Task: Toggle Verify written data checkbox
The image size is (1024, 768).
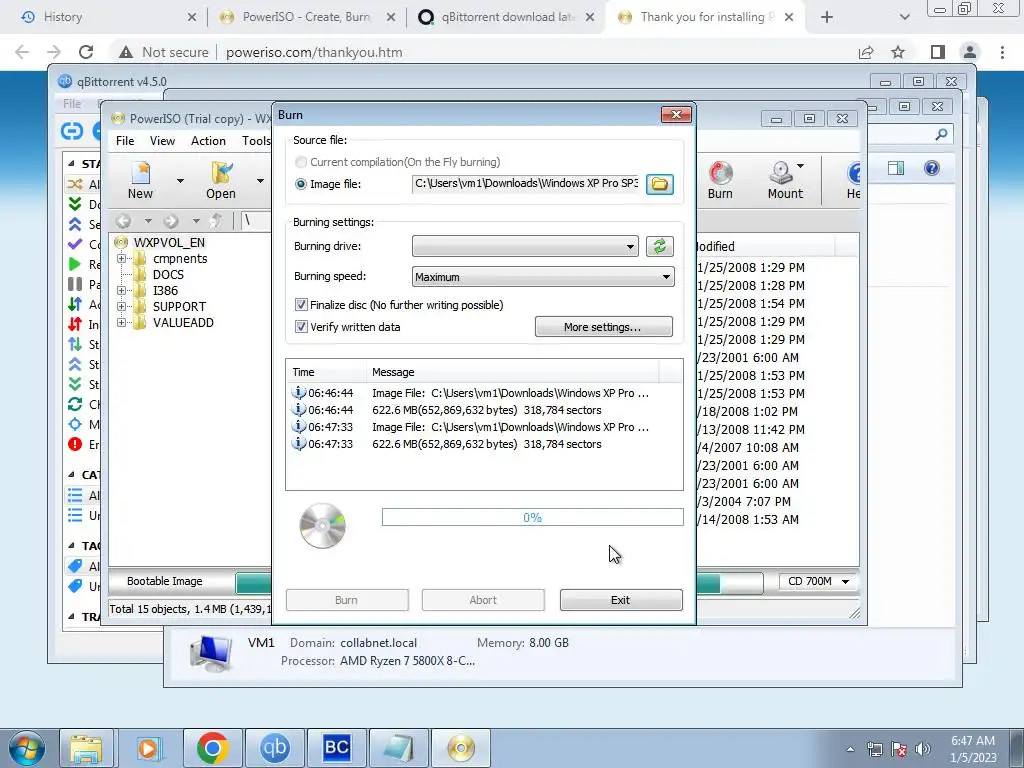Action: (x=301, y=327)
